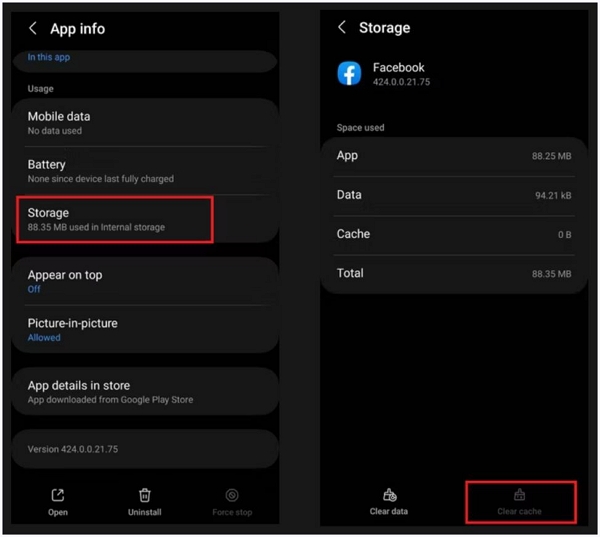This screenshot has width=600, height=537.
Task: Tap the Clear data icon
Action: tap(390, 495)
